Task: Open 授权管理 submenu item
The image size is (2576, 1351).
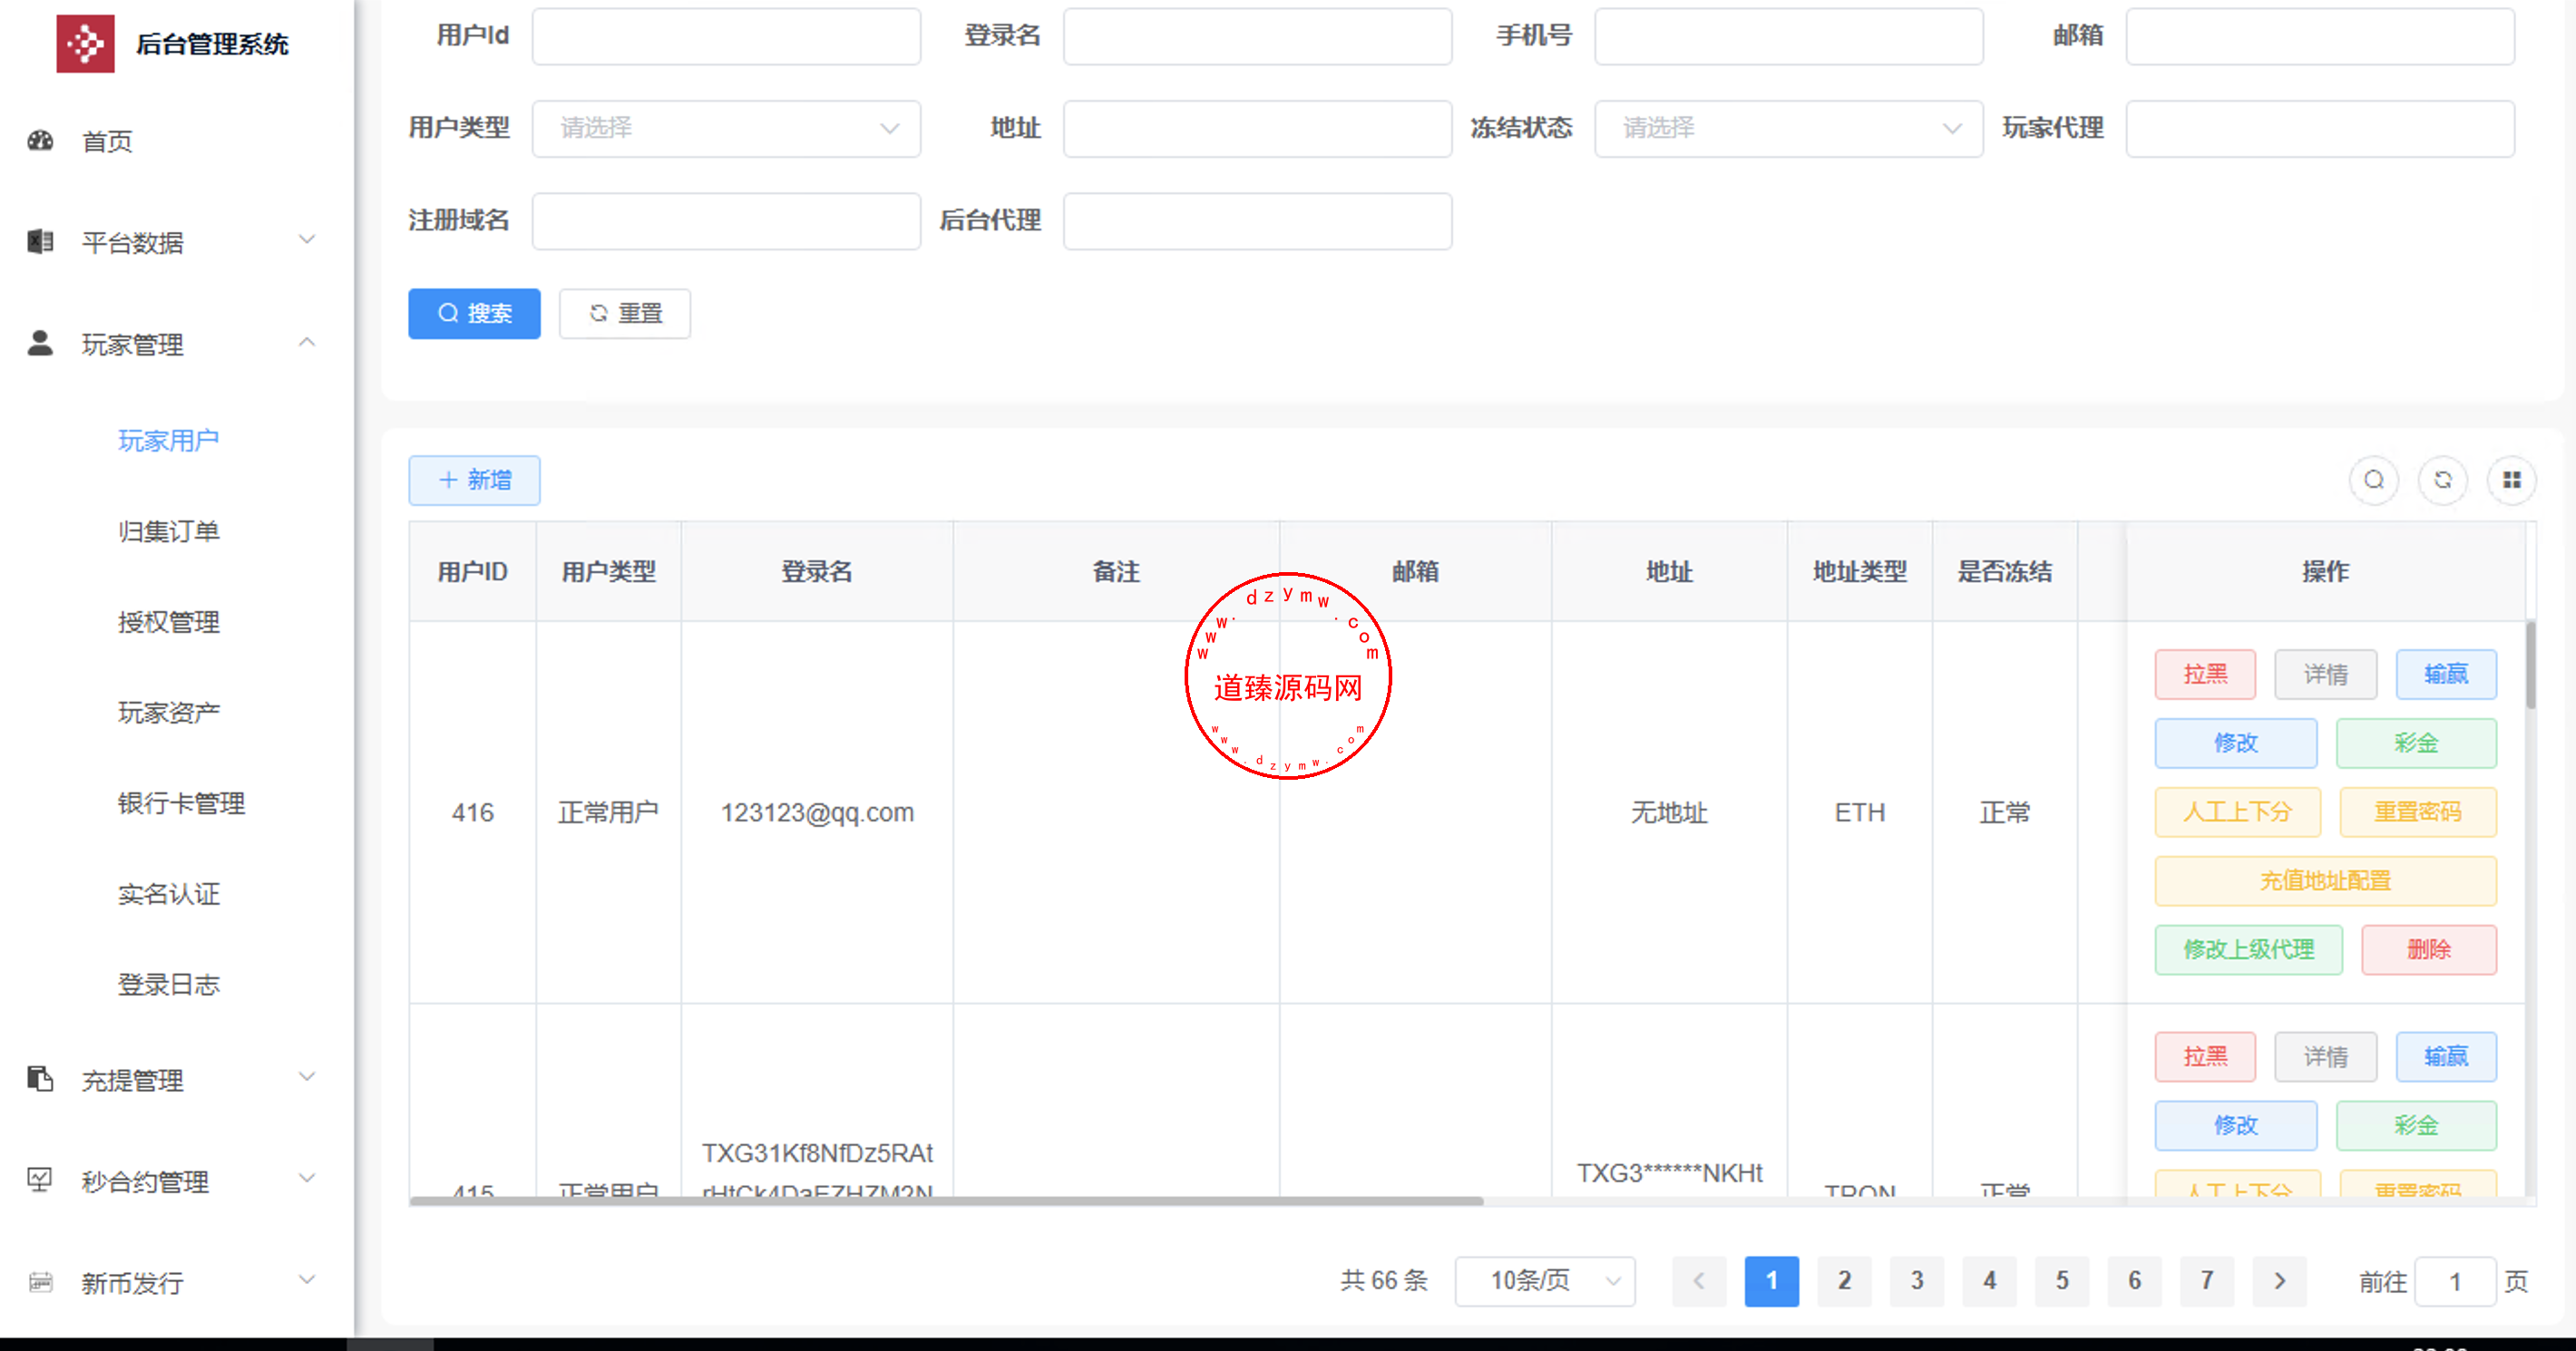Action: [169, 622]
